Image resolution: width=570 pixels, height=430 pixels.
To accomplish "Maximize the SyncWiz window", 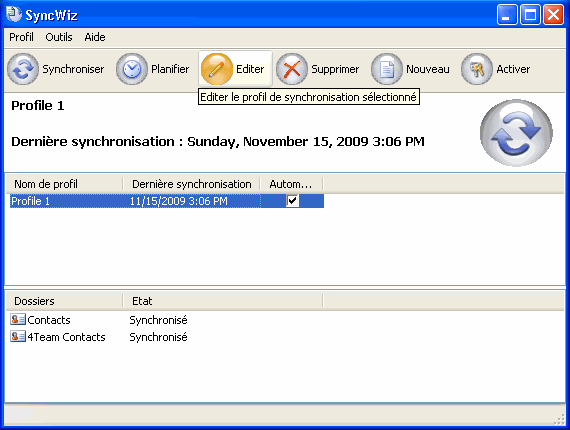I will tap(530, 15).
